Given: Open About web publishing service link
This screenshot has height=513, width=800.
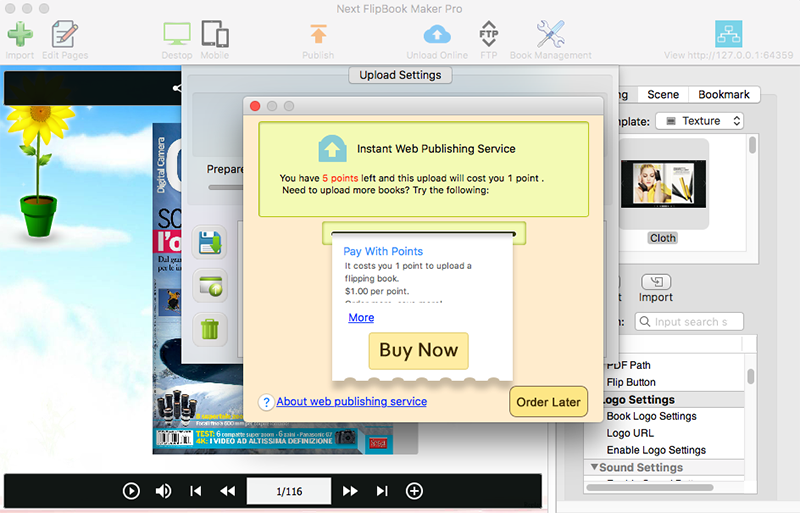Looking at the screenshot, I should pos(352,402).
